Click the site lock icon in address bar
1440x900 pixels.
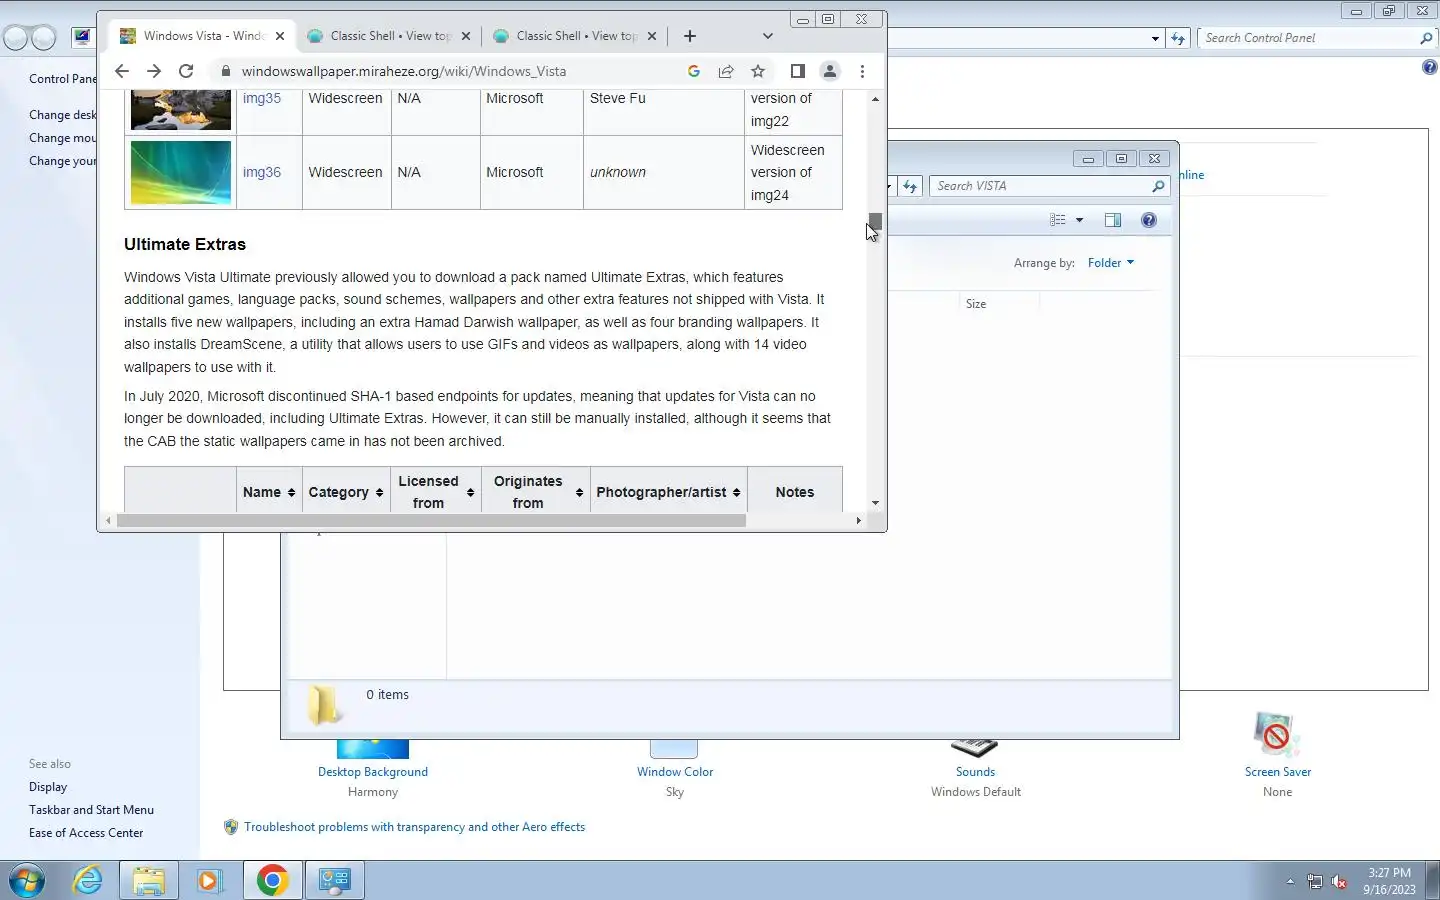click(x=226, y=71)
